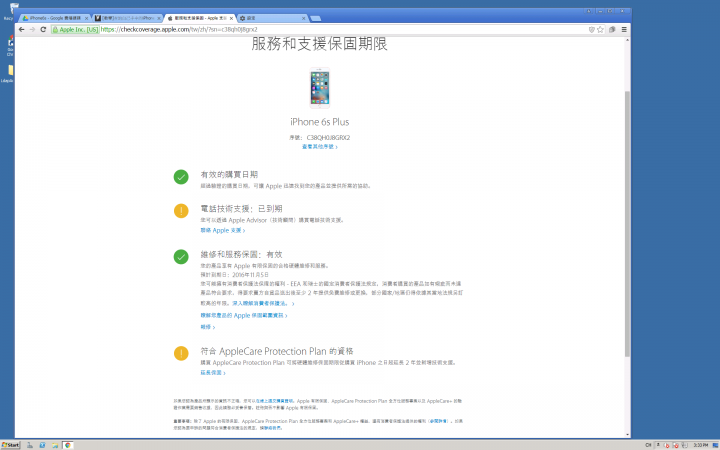Click the yellow warning icon beside AppleCare Protection Plan
Screen dimensions: 720x450
click(x=181, y=353)
